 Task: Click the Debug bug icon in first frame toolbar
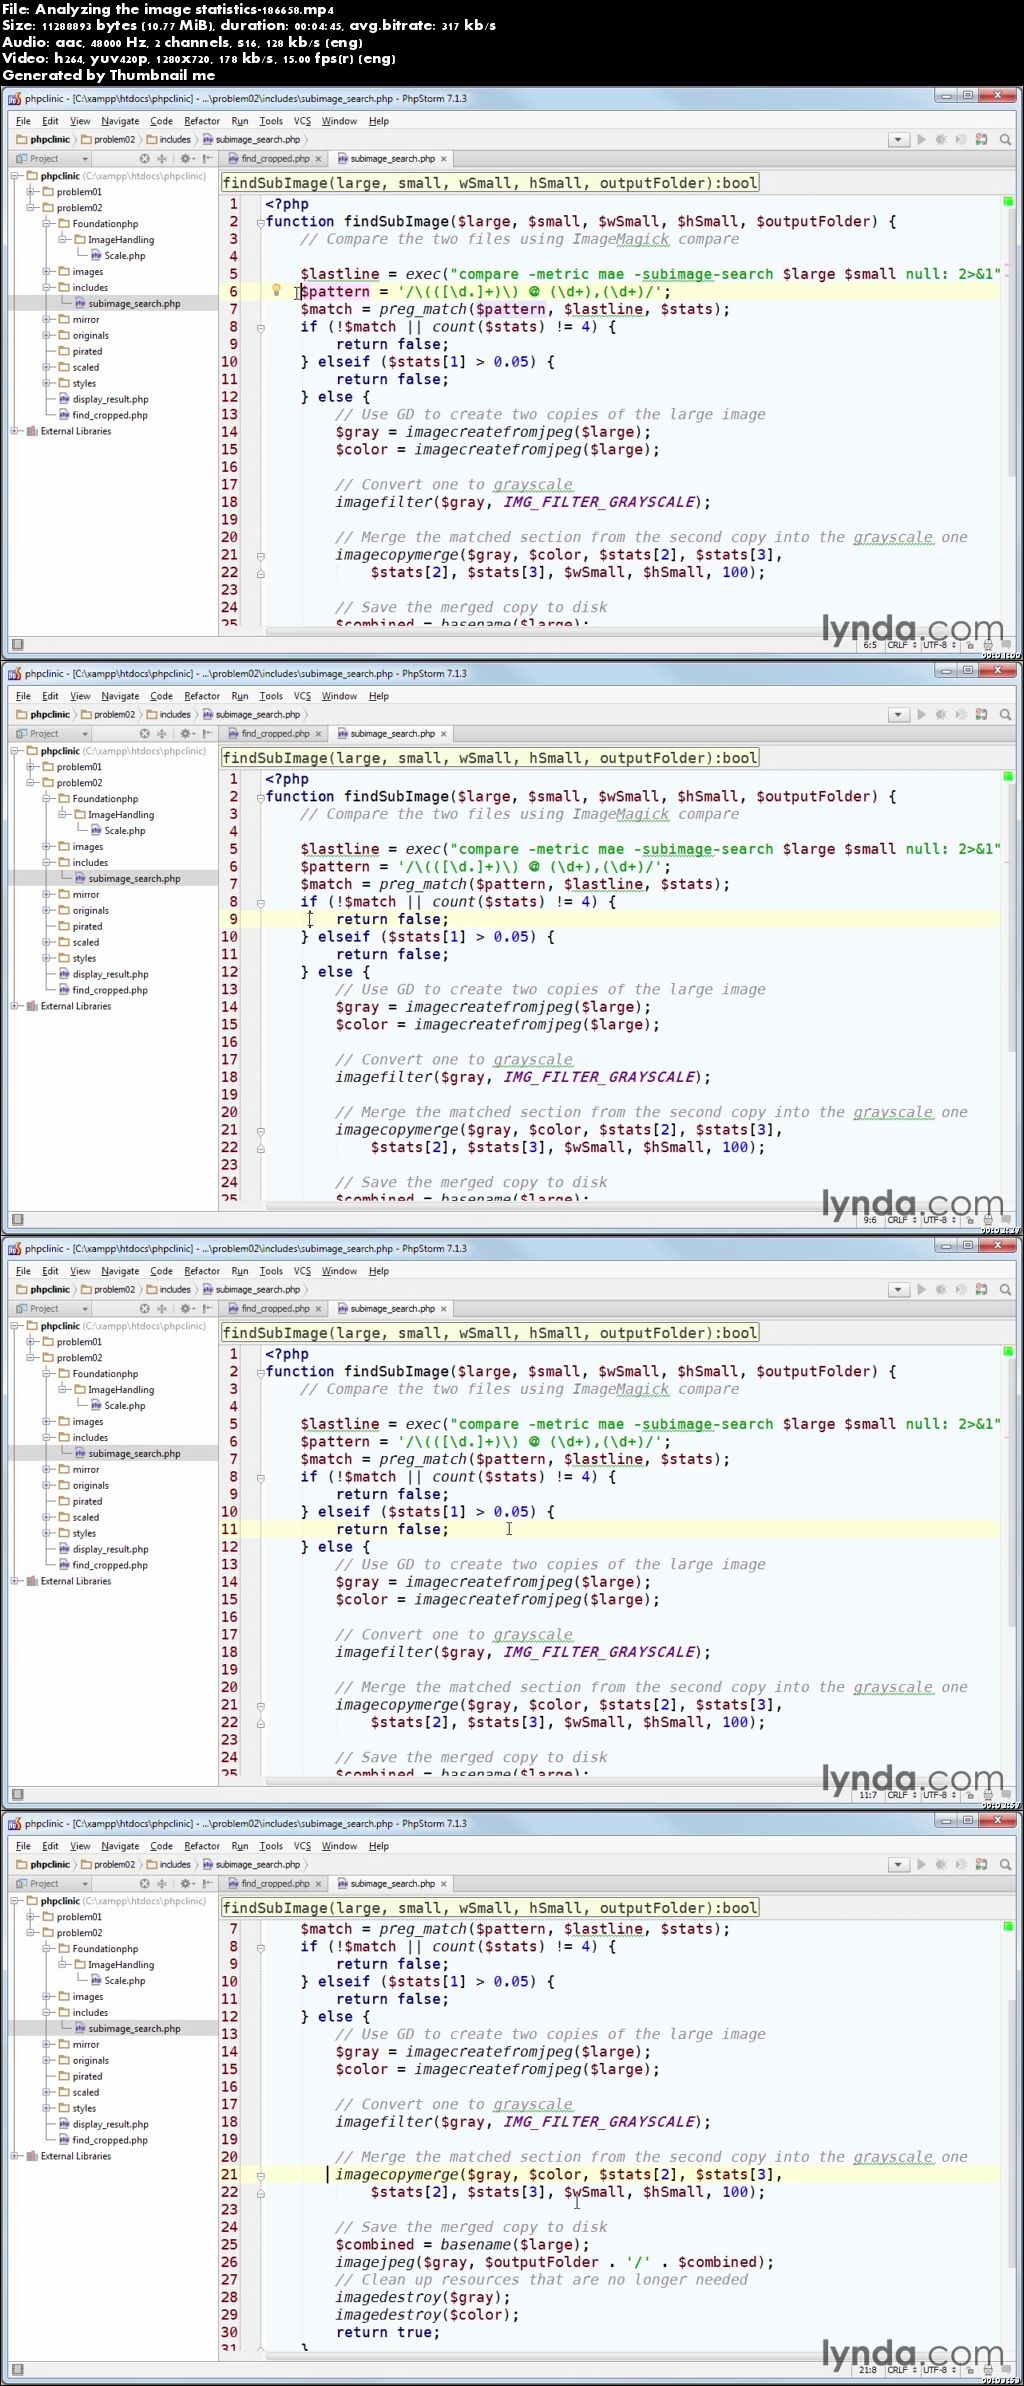(x=941, y=140)
